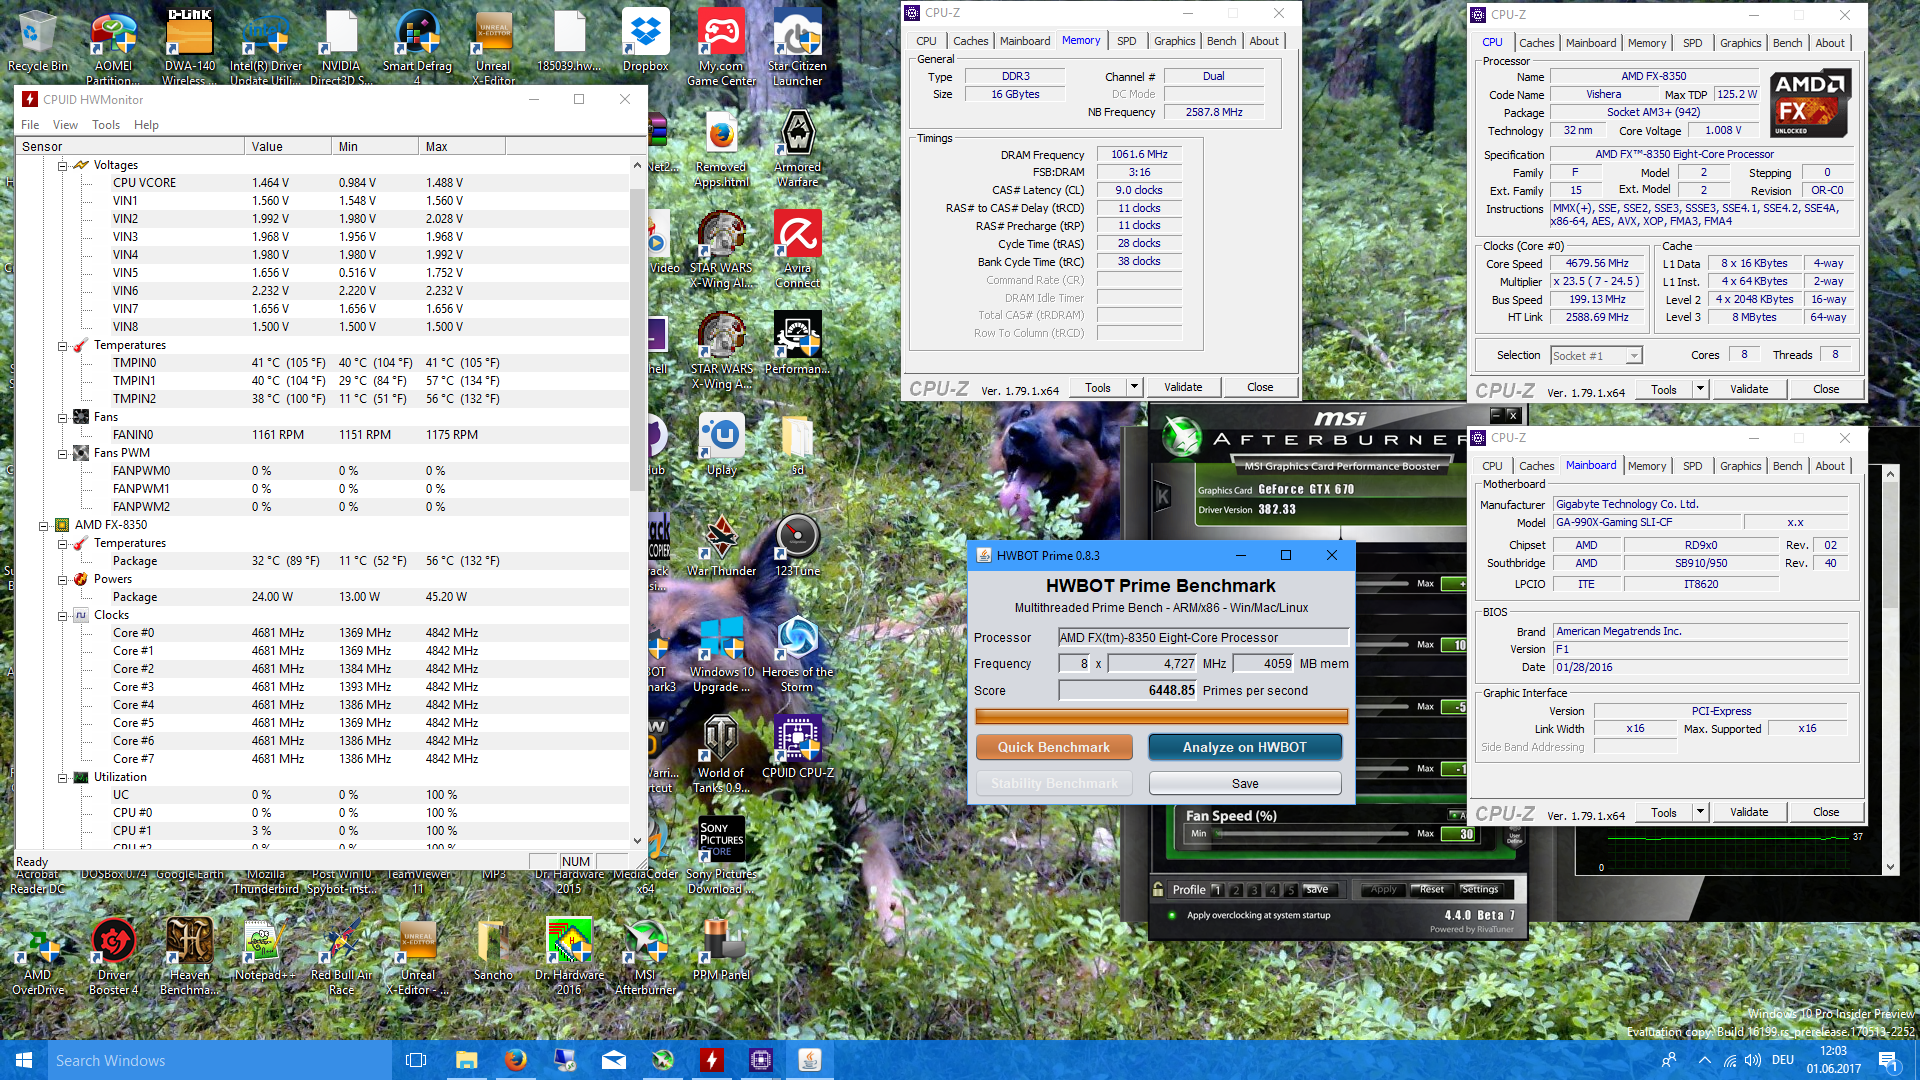Click the Quick Benchmark button

click(x=1053, y=747)
